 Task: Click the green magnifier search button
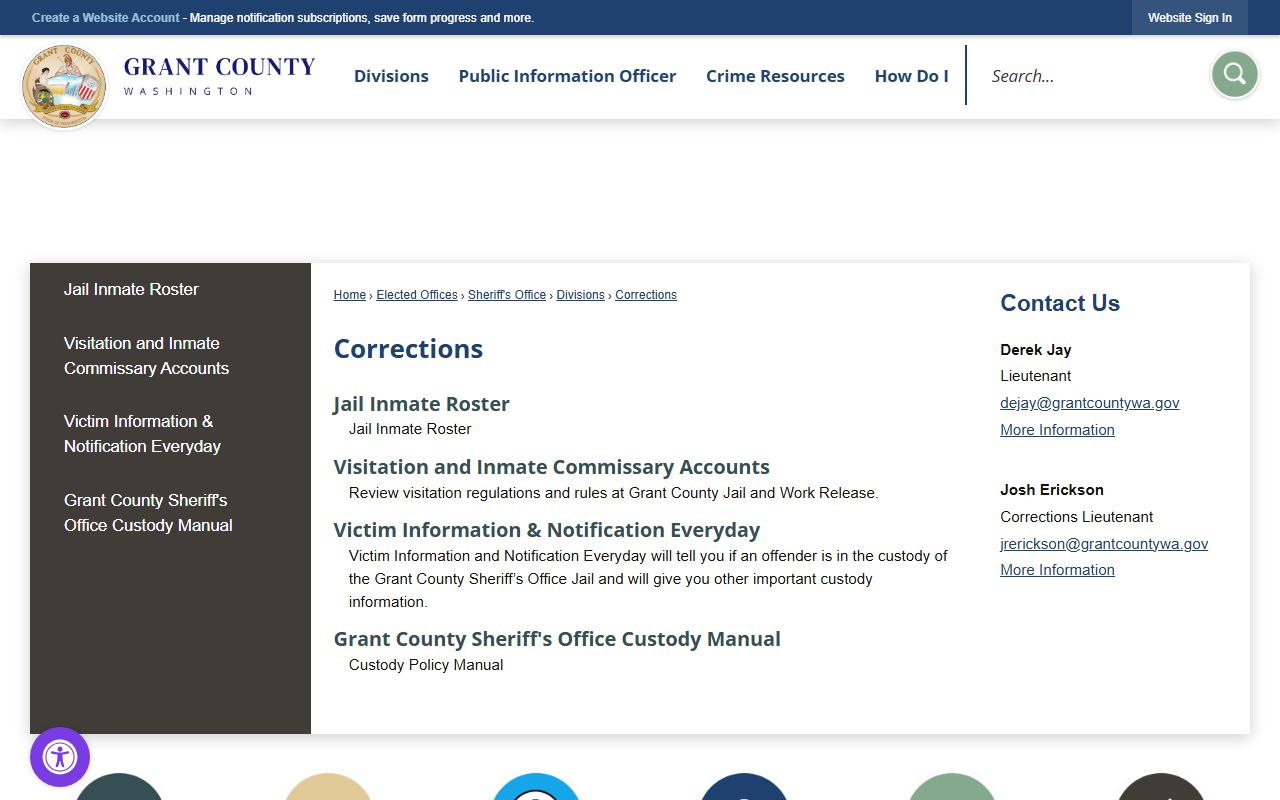point(1234,74)
